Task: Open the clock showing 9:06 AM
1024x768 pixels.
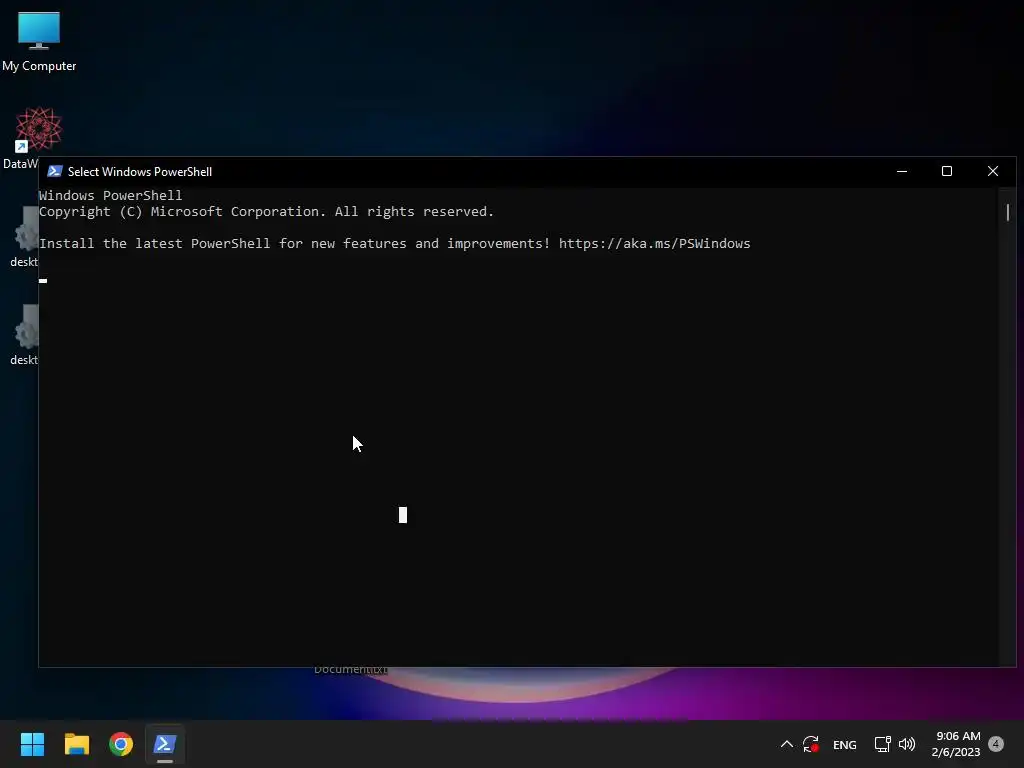Action: (x=956, y=744)
